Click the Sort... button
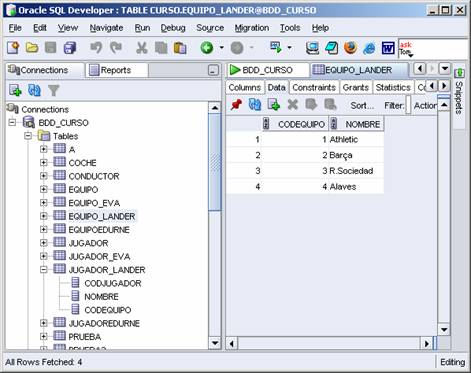This screenshot has height=373, width=471. click(362, 106)
